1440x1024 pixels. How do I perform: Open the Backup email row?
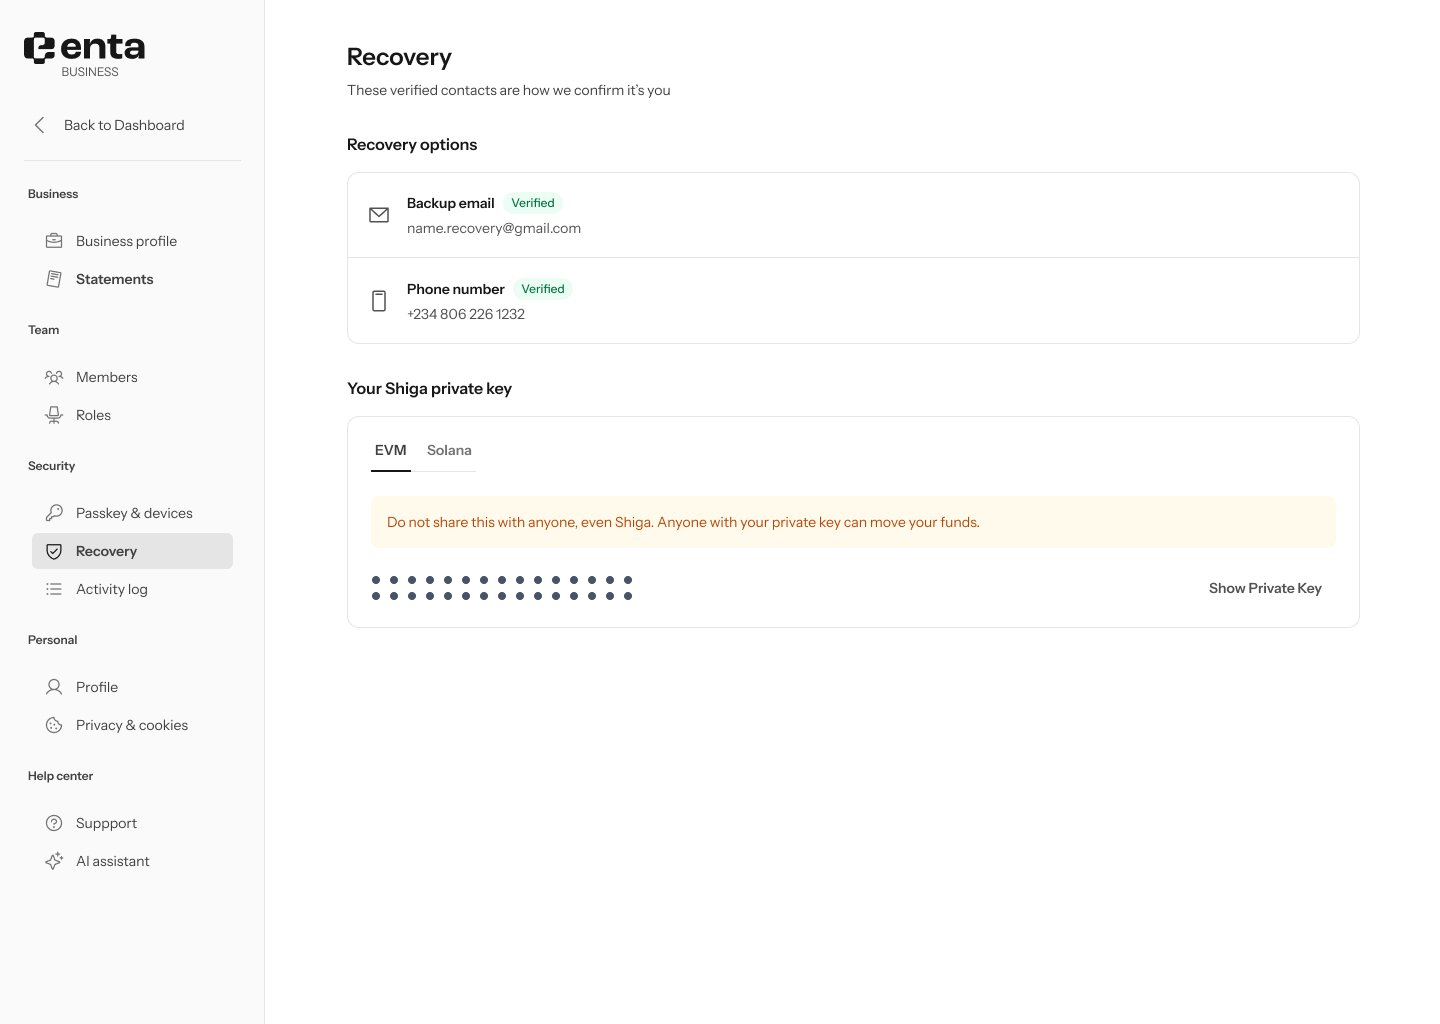pyautogui.click(x=853, y=215)
